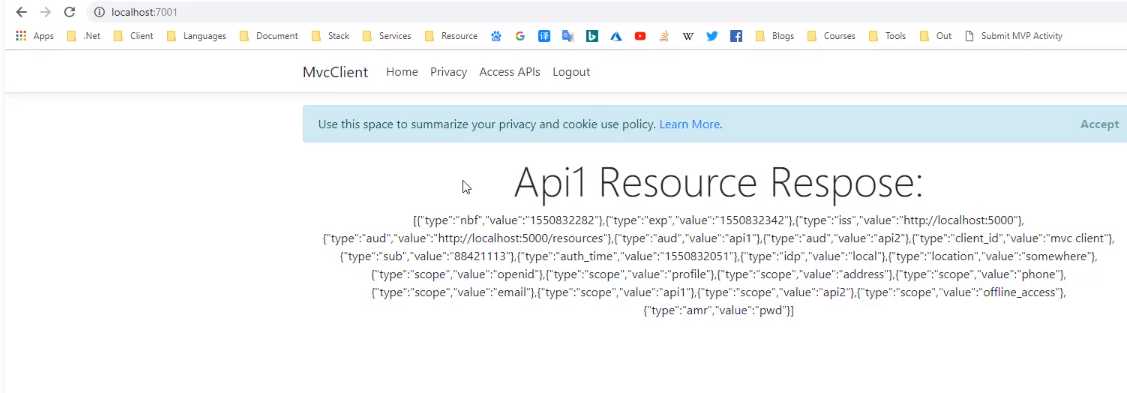Open the Apps grid bookmark

34,36
